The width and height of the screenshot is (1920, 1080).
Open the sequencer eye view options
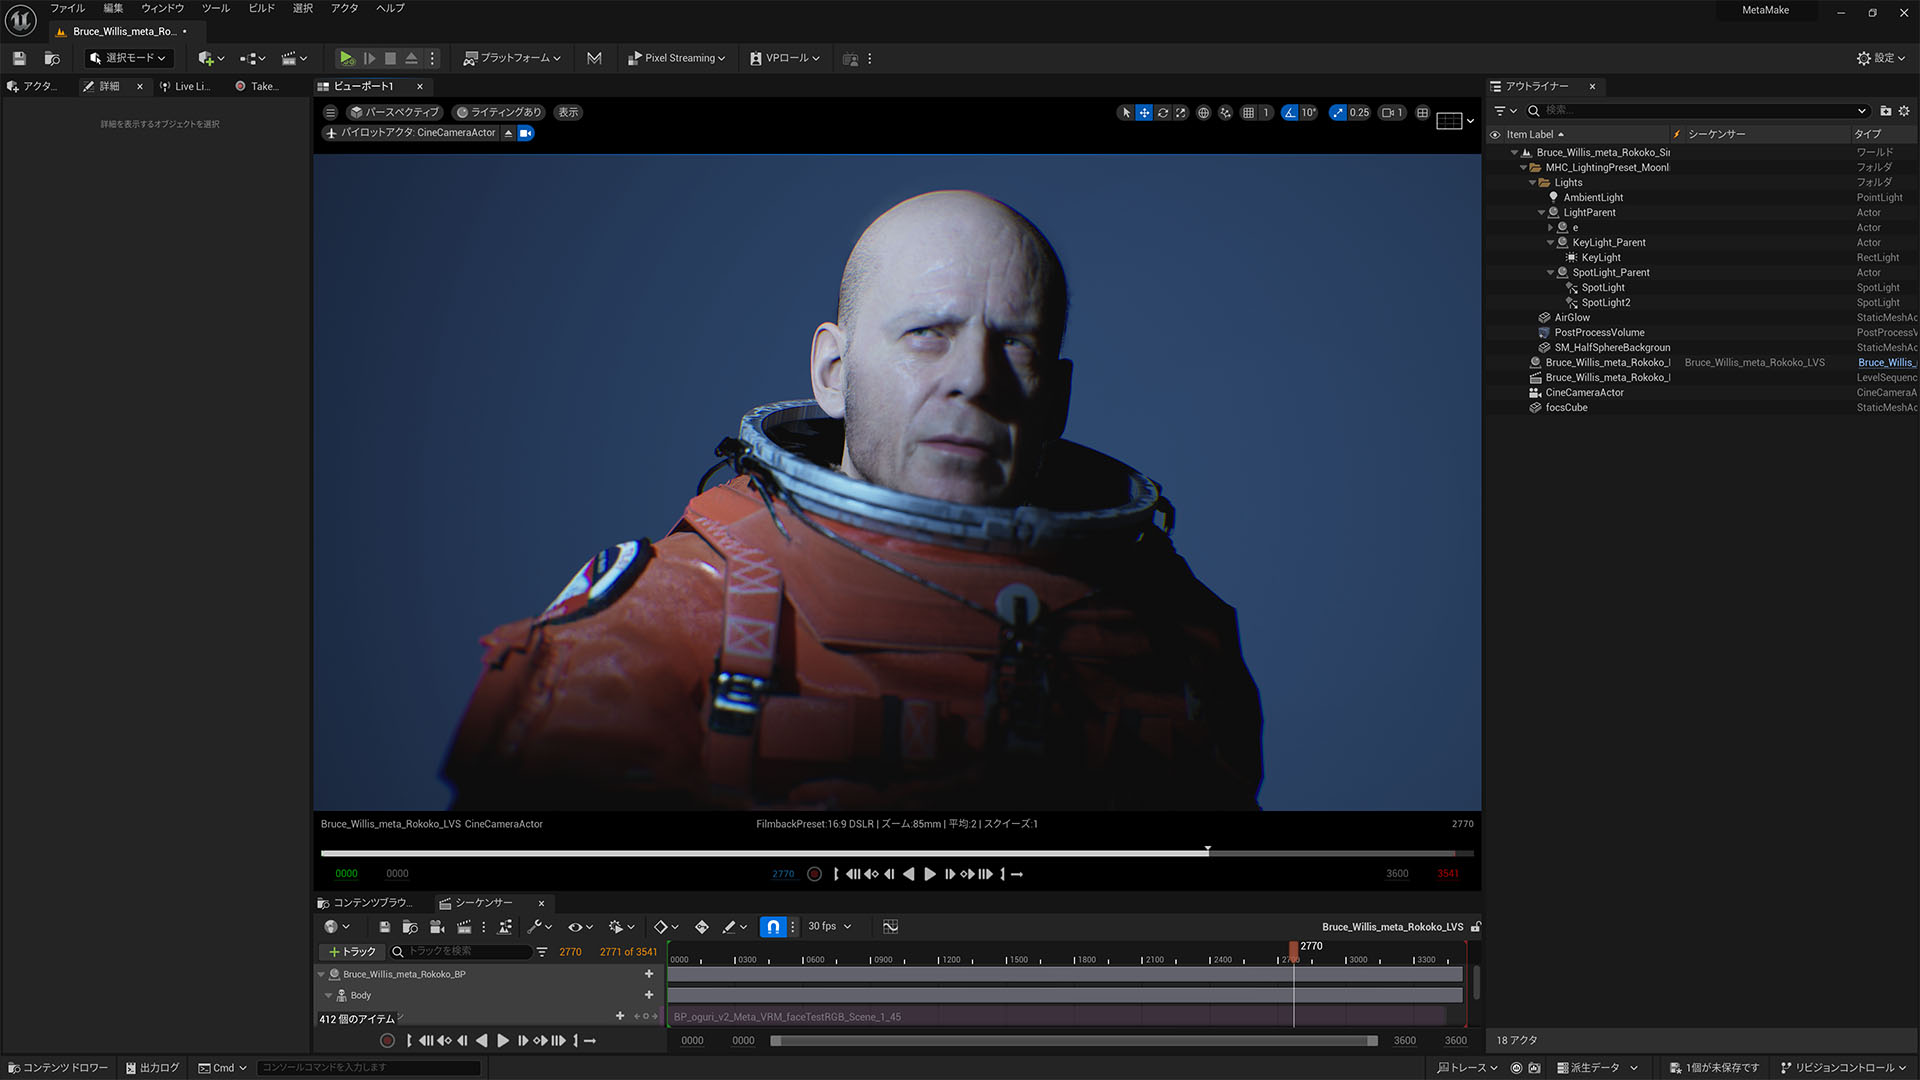[x=581, y=927]
